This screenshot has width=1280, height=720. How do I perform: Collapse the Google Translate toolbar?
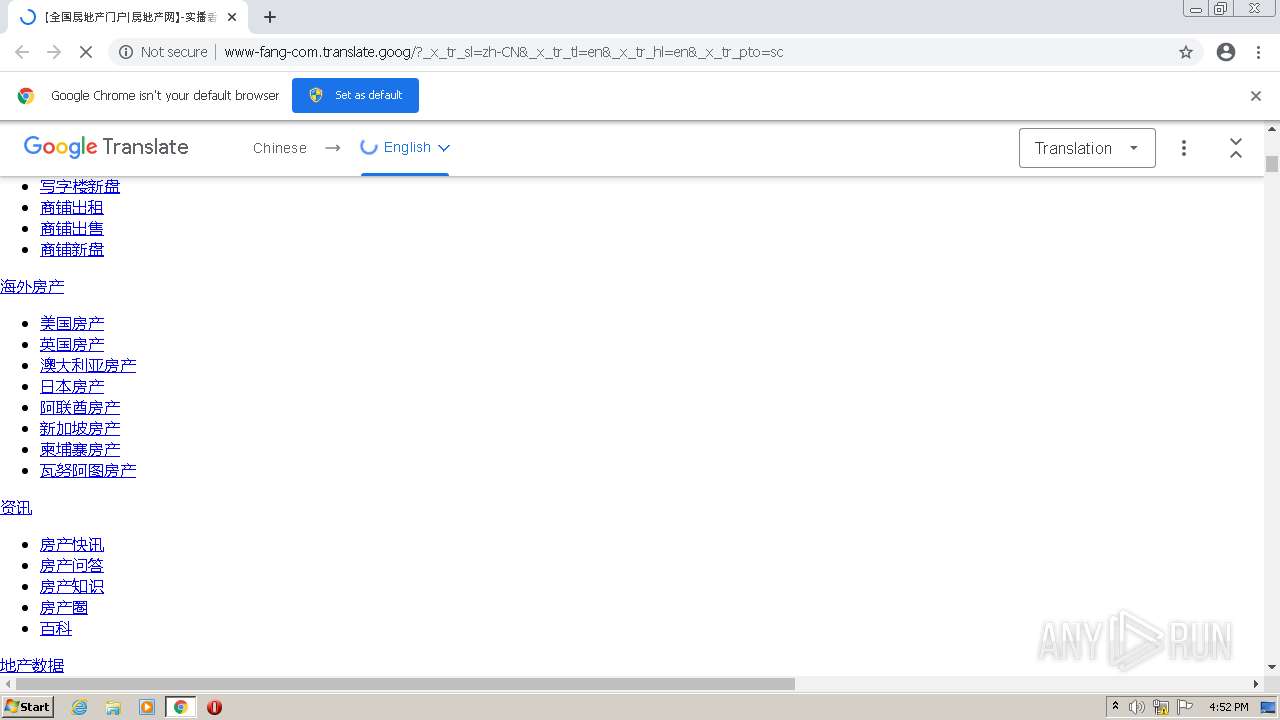[x=1236, y=148]
